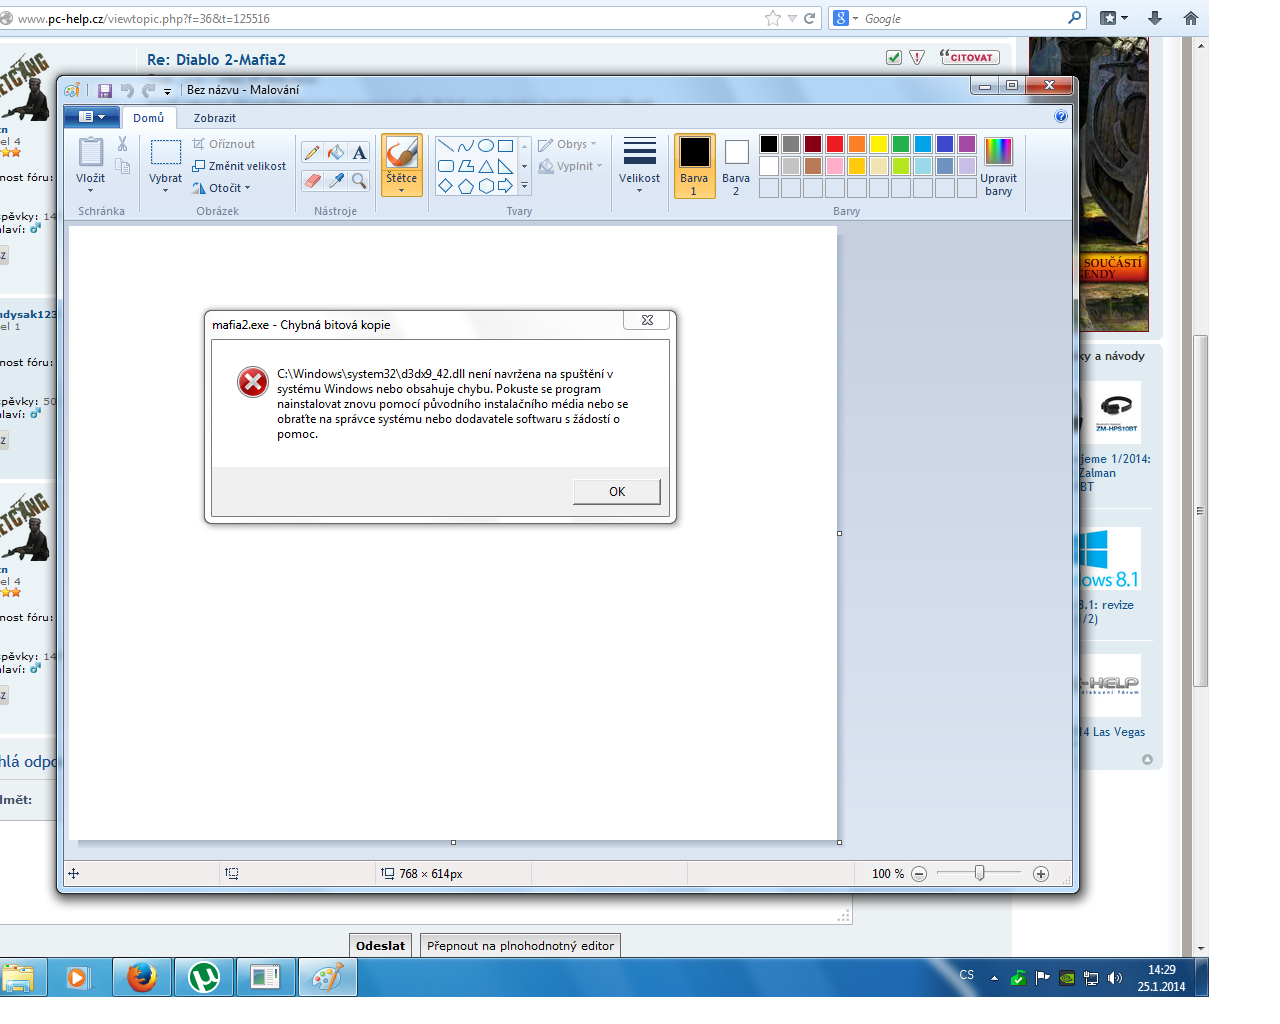Pick the Rectangle shape in Tvary

click(506, 146)
